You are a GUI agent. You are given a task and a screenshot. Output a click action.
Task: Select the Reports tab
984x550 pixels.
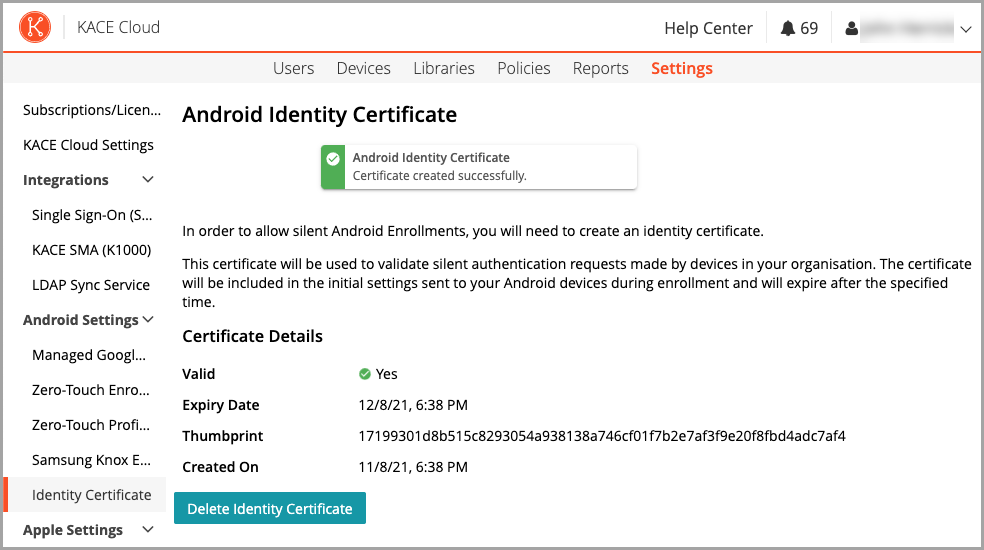(x=600, y=68)
